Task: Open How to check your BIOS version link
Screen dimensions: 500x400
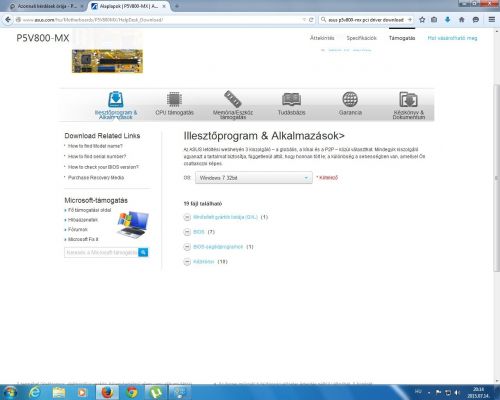Action: point(103,167)
